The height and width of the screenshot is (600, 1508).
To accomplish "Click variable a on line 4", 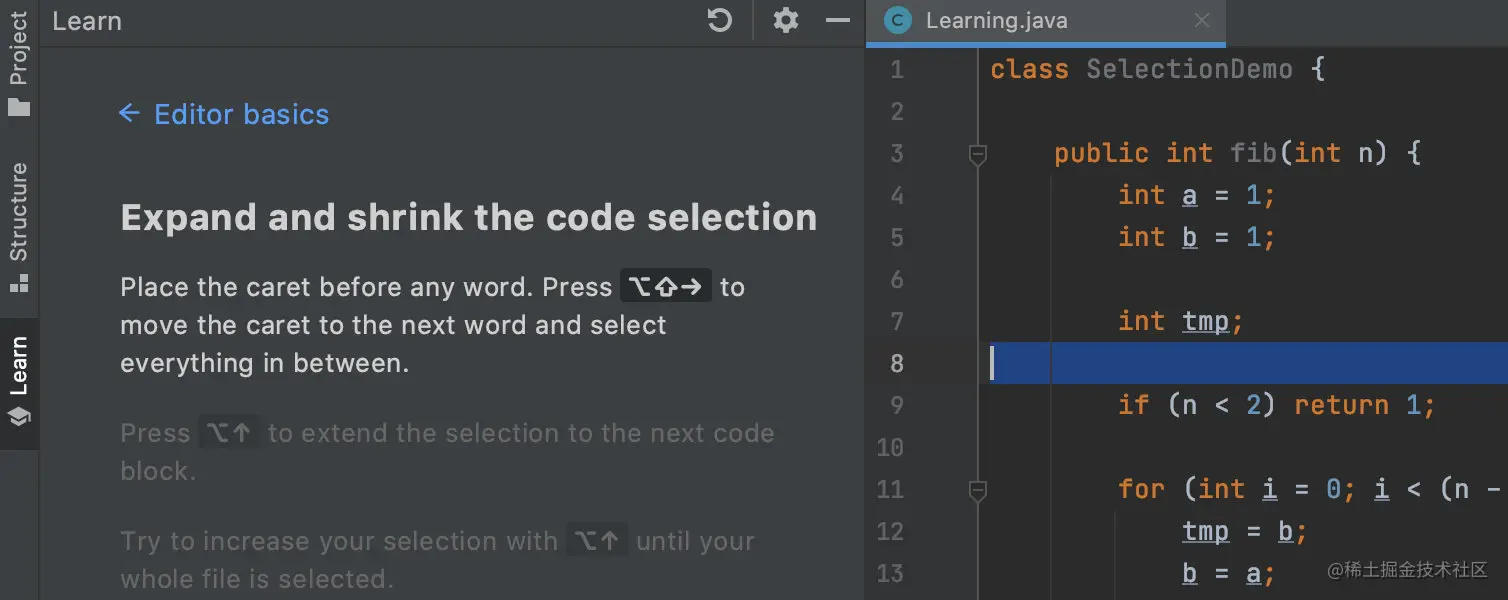I will [x=1189, y=194].
